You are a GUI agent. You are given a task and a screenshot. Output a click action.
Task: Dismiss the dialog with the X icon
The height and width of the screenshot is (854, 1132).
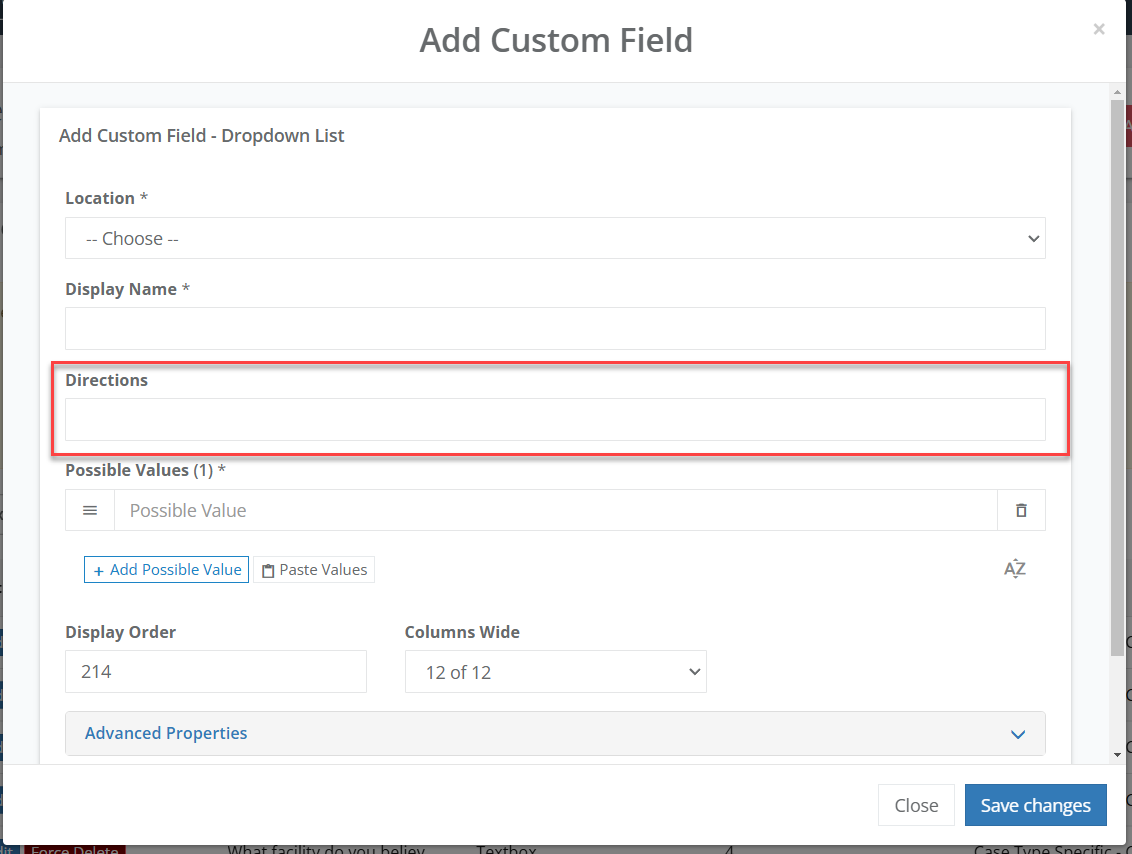coord(1098,29)
